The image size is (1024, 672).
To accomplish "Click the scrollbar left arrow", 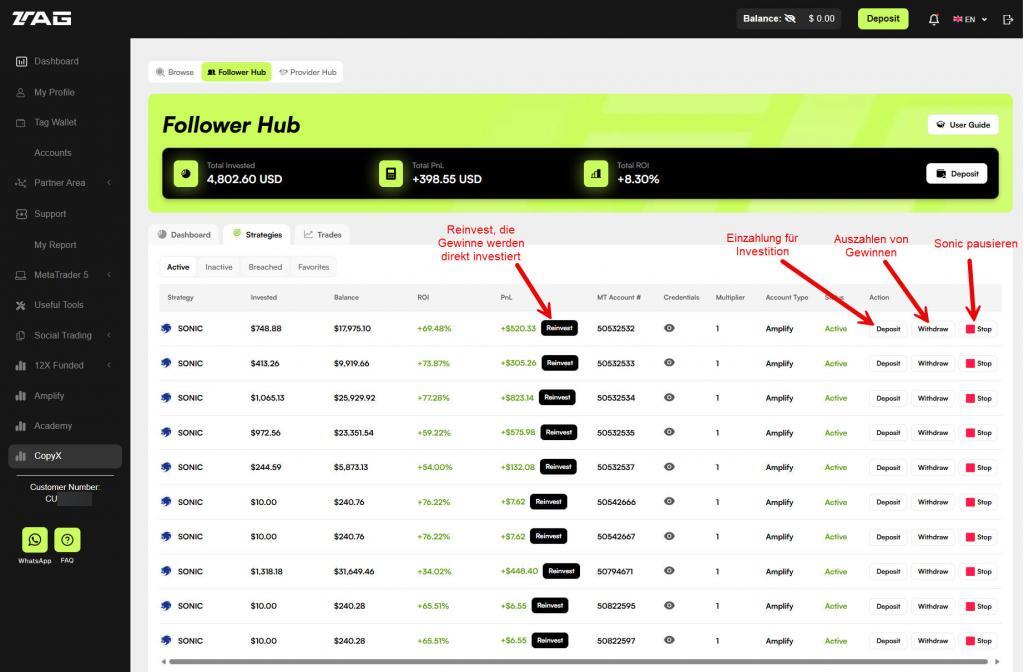I will (163, 662).
